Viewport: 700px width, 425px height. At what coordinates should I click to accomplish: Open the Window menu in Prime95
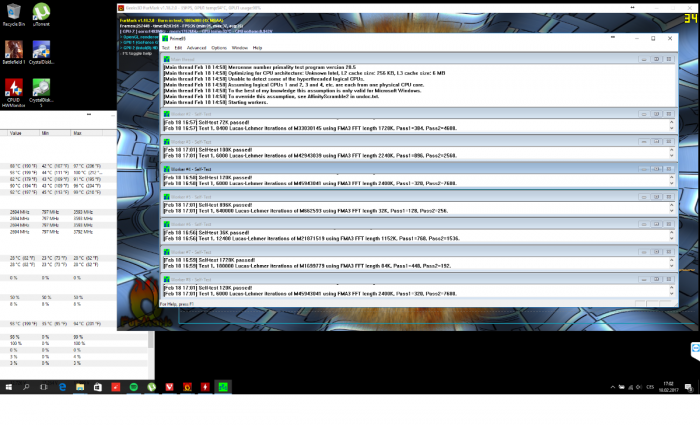coord(240,47)
